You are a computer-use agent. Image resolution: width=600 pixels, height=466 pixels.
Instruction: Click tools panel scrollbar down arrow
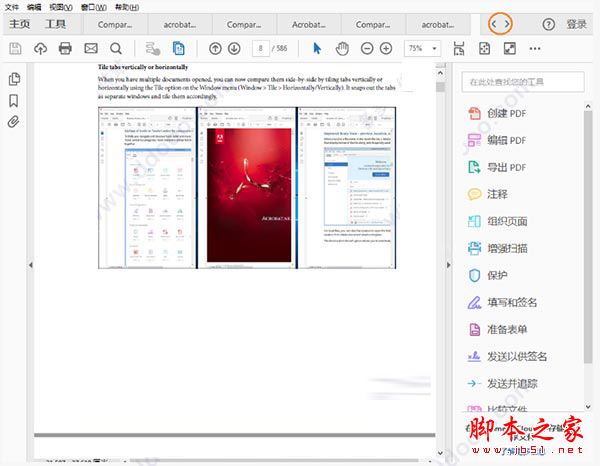pyautogui.click(x=588, y=407)
